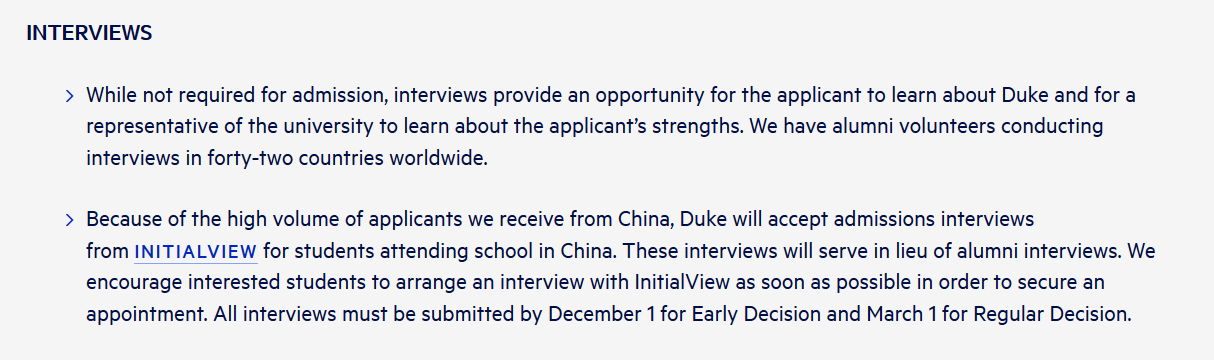Click the text 'December 1' deadline
This screenshot has width=1214, height=360.
[x=597, y=313]
